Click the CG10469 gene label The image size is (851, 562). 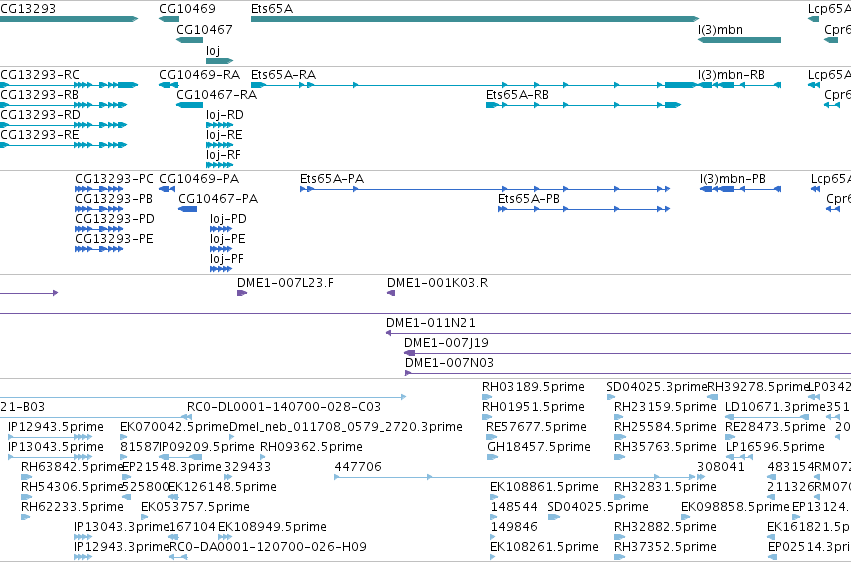187,9
